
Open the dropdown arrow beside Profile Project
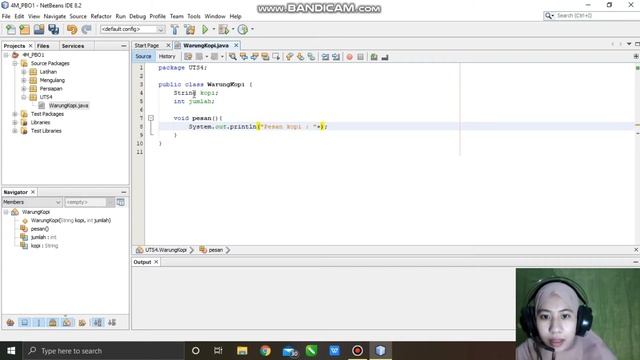(252, 29)
